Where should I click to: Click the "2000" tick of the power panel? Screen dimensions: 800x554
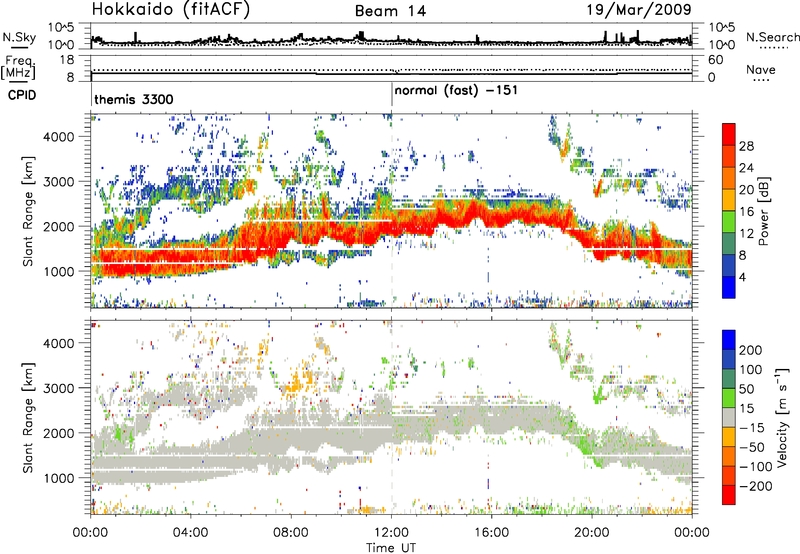[59, 227]
